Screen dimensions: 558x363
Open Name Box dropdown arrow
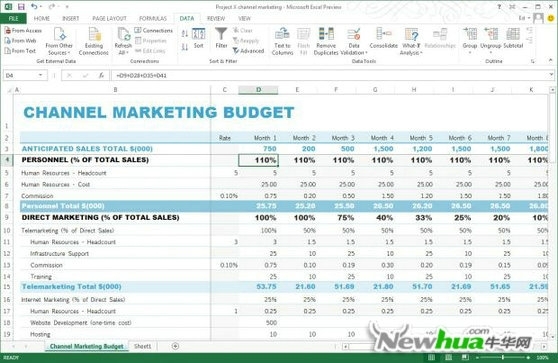(x=41, y=75)
